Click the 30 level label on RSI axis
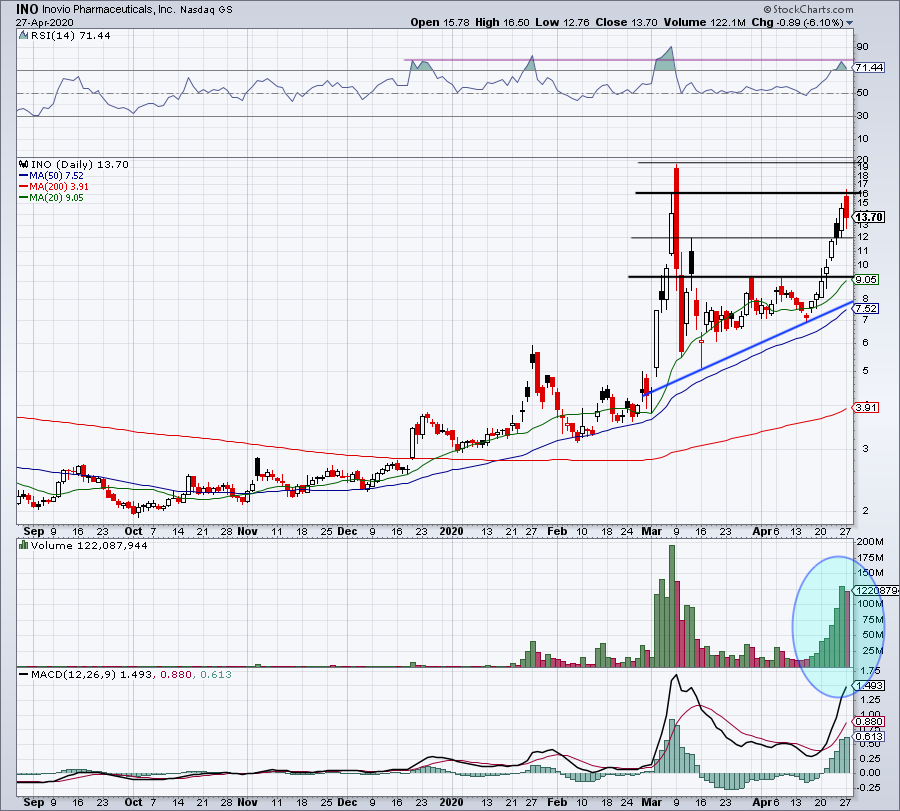900x811 pixels. (862, 115)
